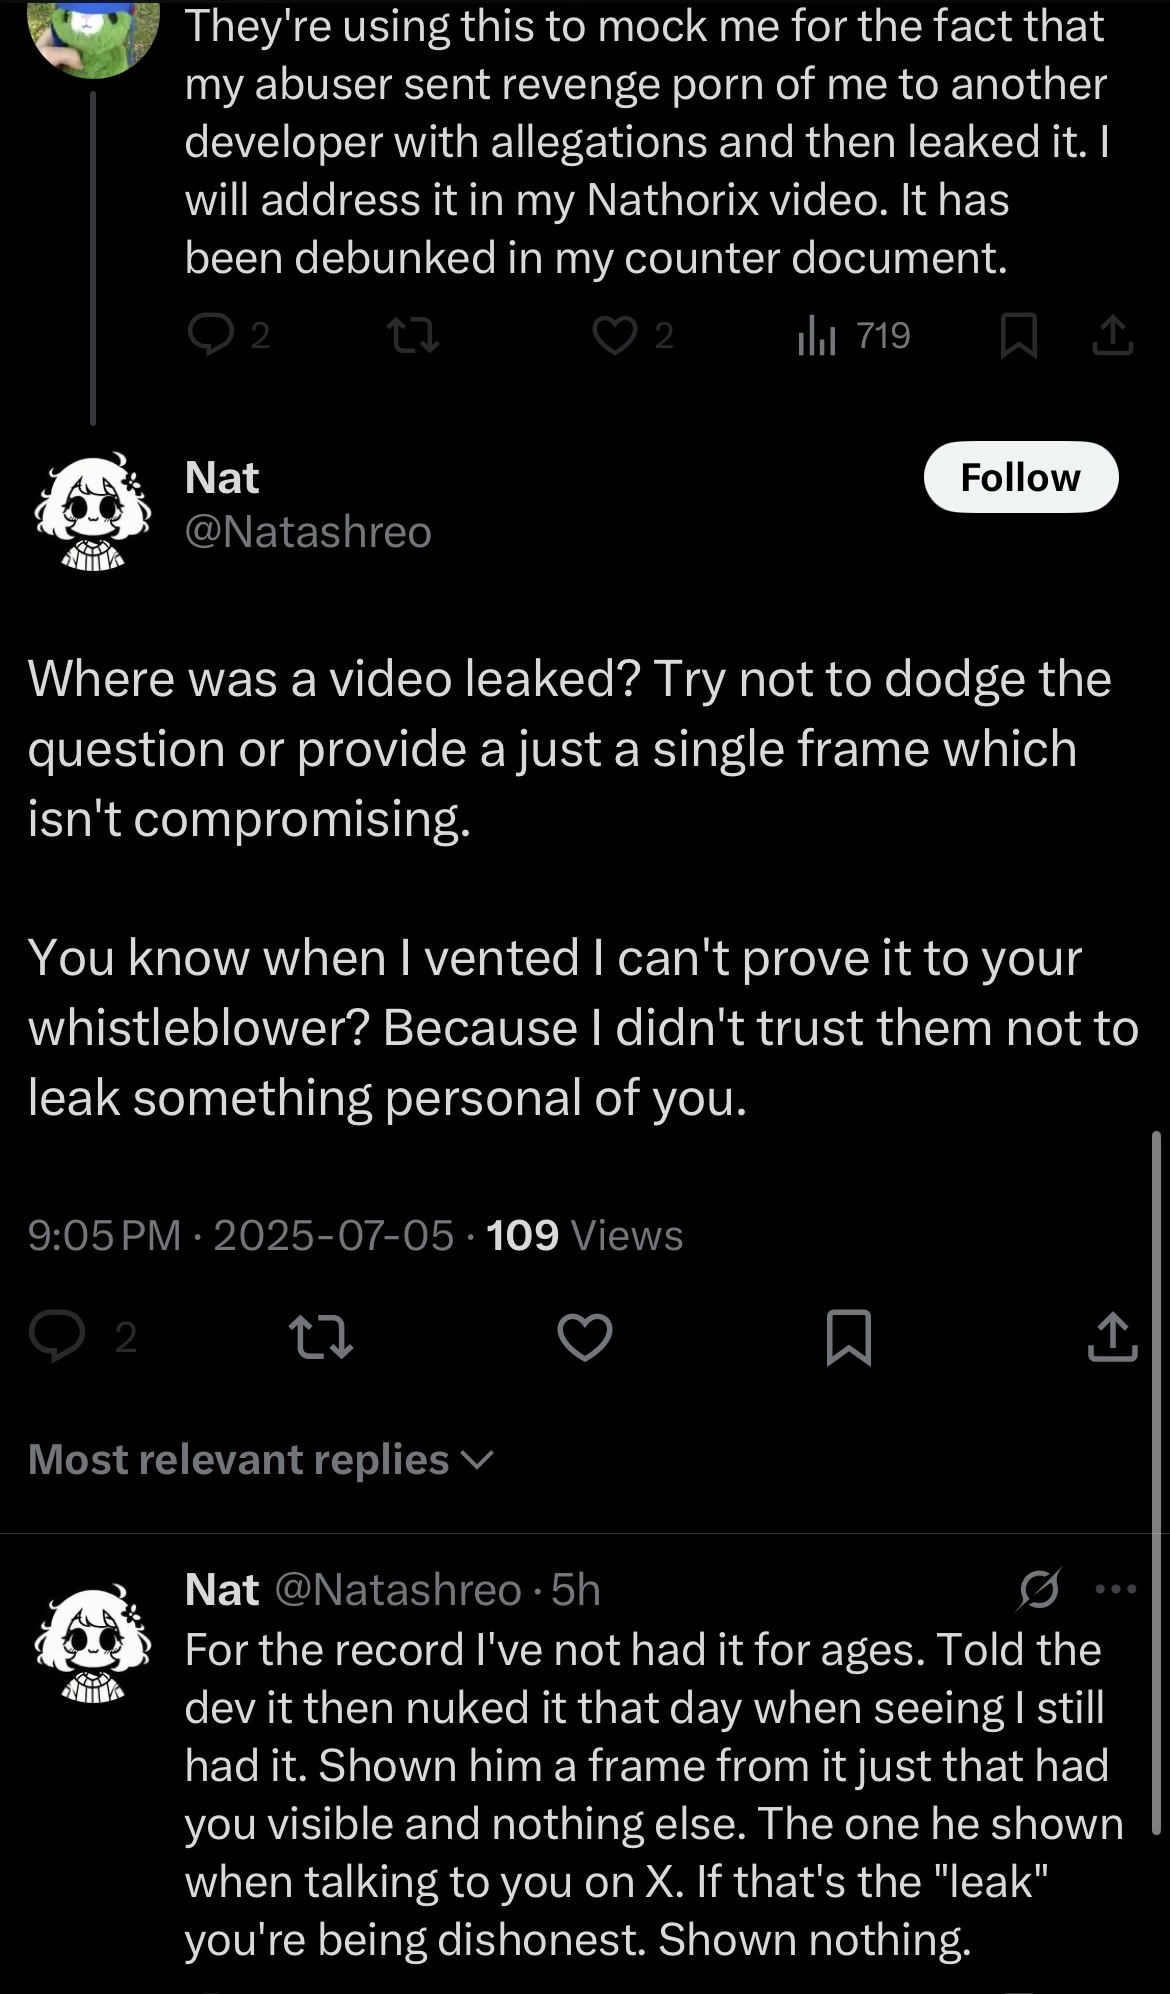Open Nat's profile avatar in main tweet
The width and height of the screenshot is (1170, 1994).
click(x=92, y=511)
